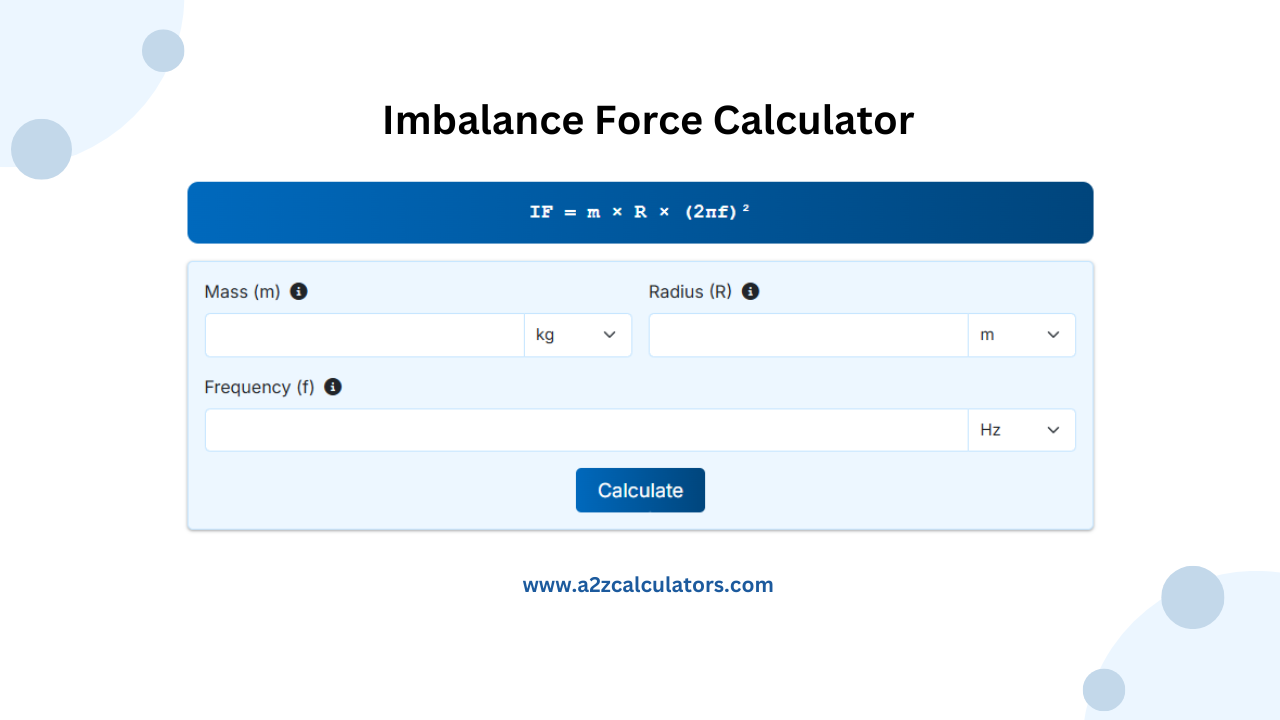
Task: Open the Hz frequency unit dropdown
Action: 1022,429
